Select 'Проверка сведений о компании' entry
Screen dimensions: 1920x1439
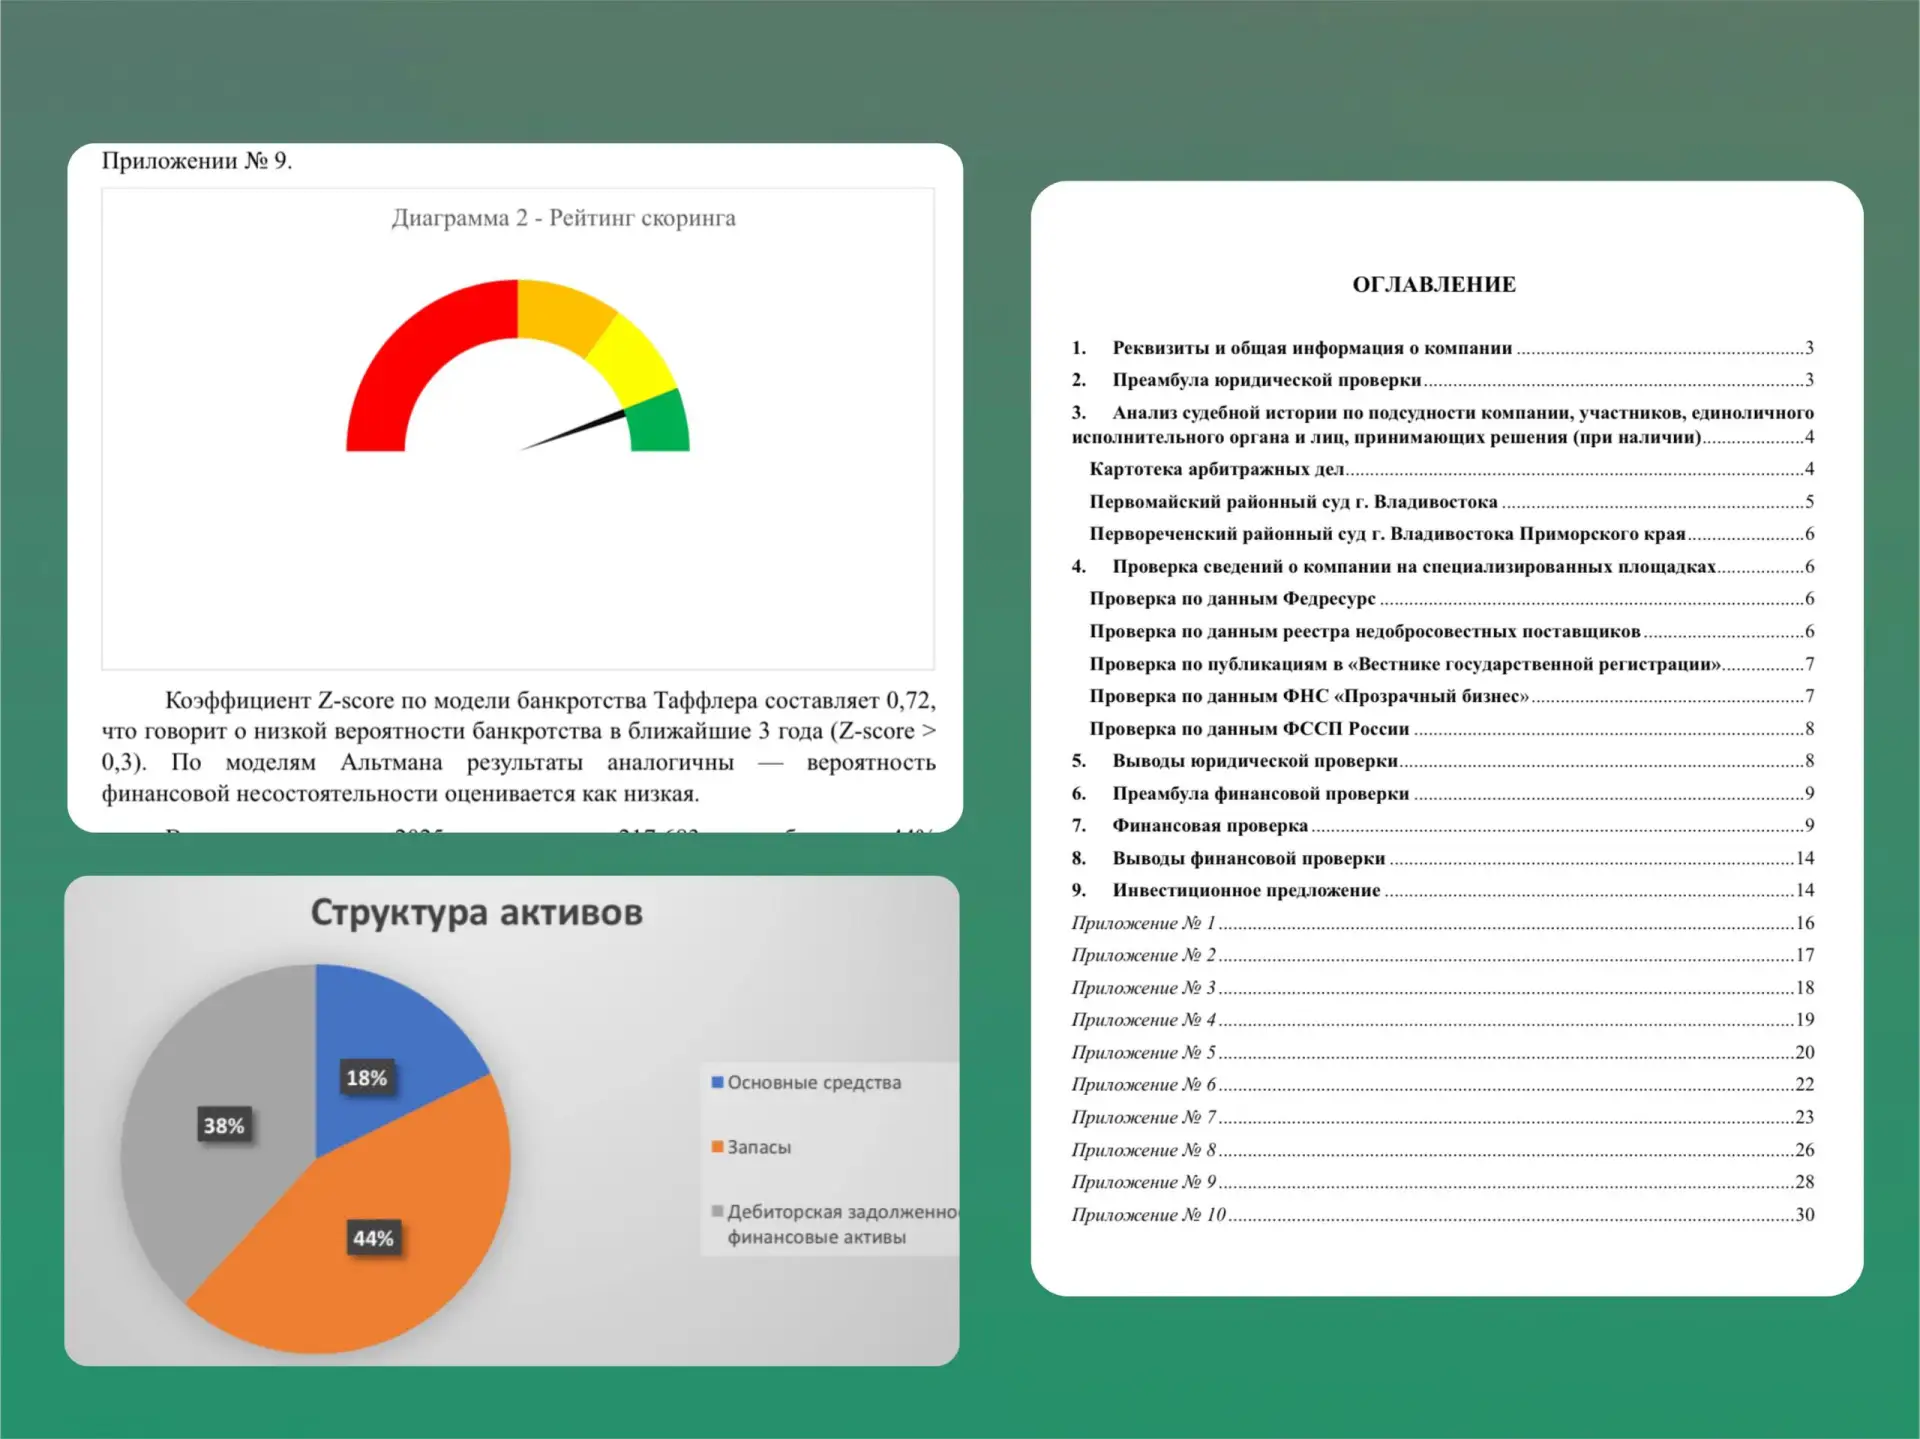point(1442,567)
